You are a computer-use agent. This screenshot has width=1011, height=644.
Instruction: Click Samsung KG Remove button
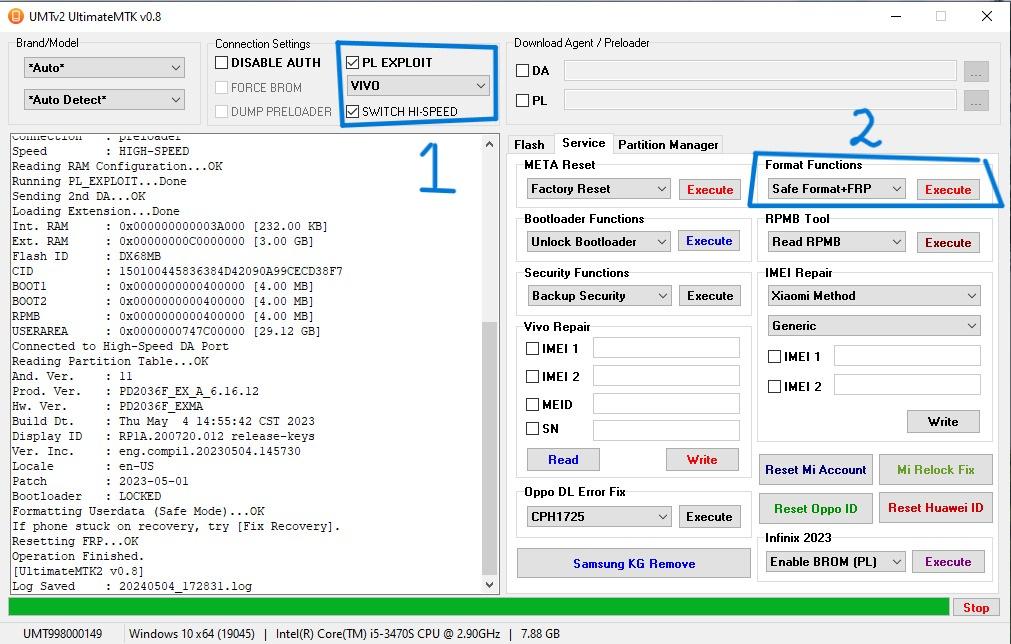click(x=634, y=563)
